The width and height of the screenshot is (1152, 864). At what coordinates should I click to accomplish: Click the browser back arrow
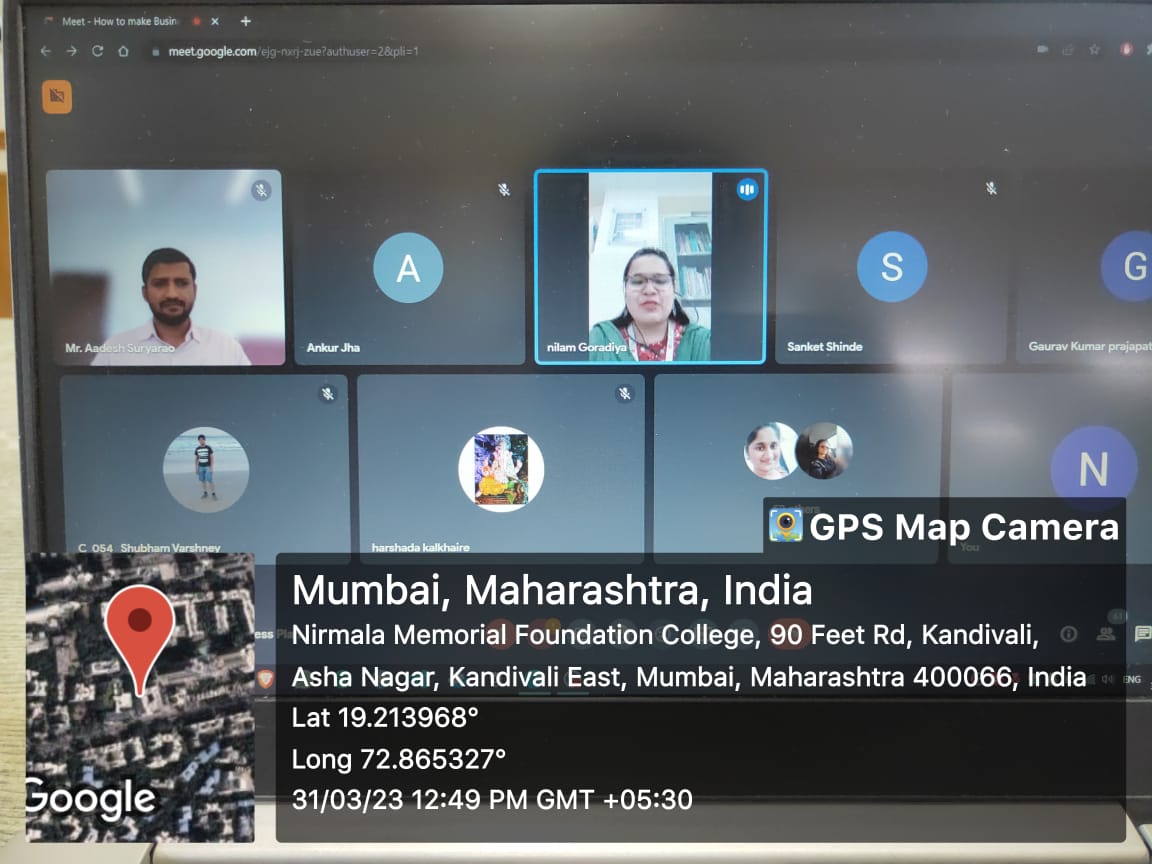[x=45, y=51]
